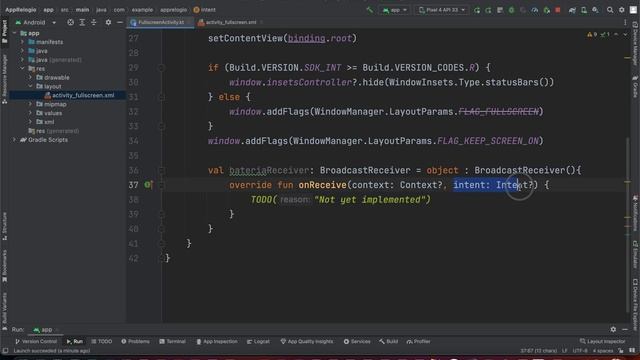
Task: Open Layout Inspector tool window
Action: pyautogui.click(x=602, y=341)
